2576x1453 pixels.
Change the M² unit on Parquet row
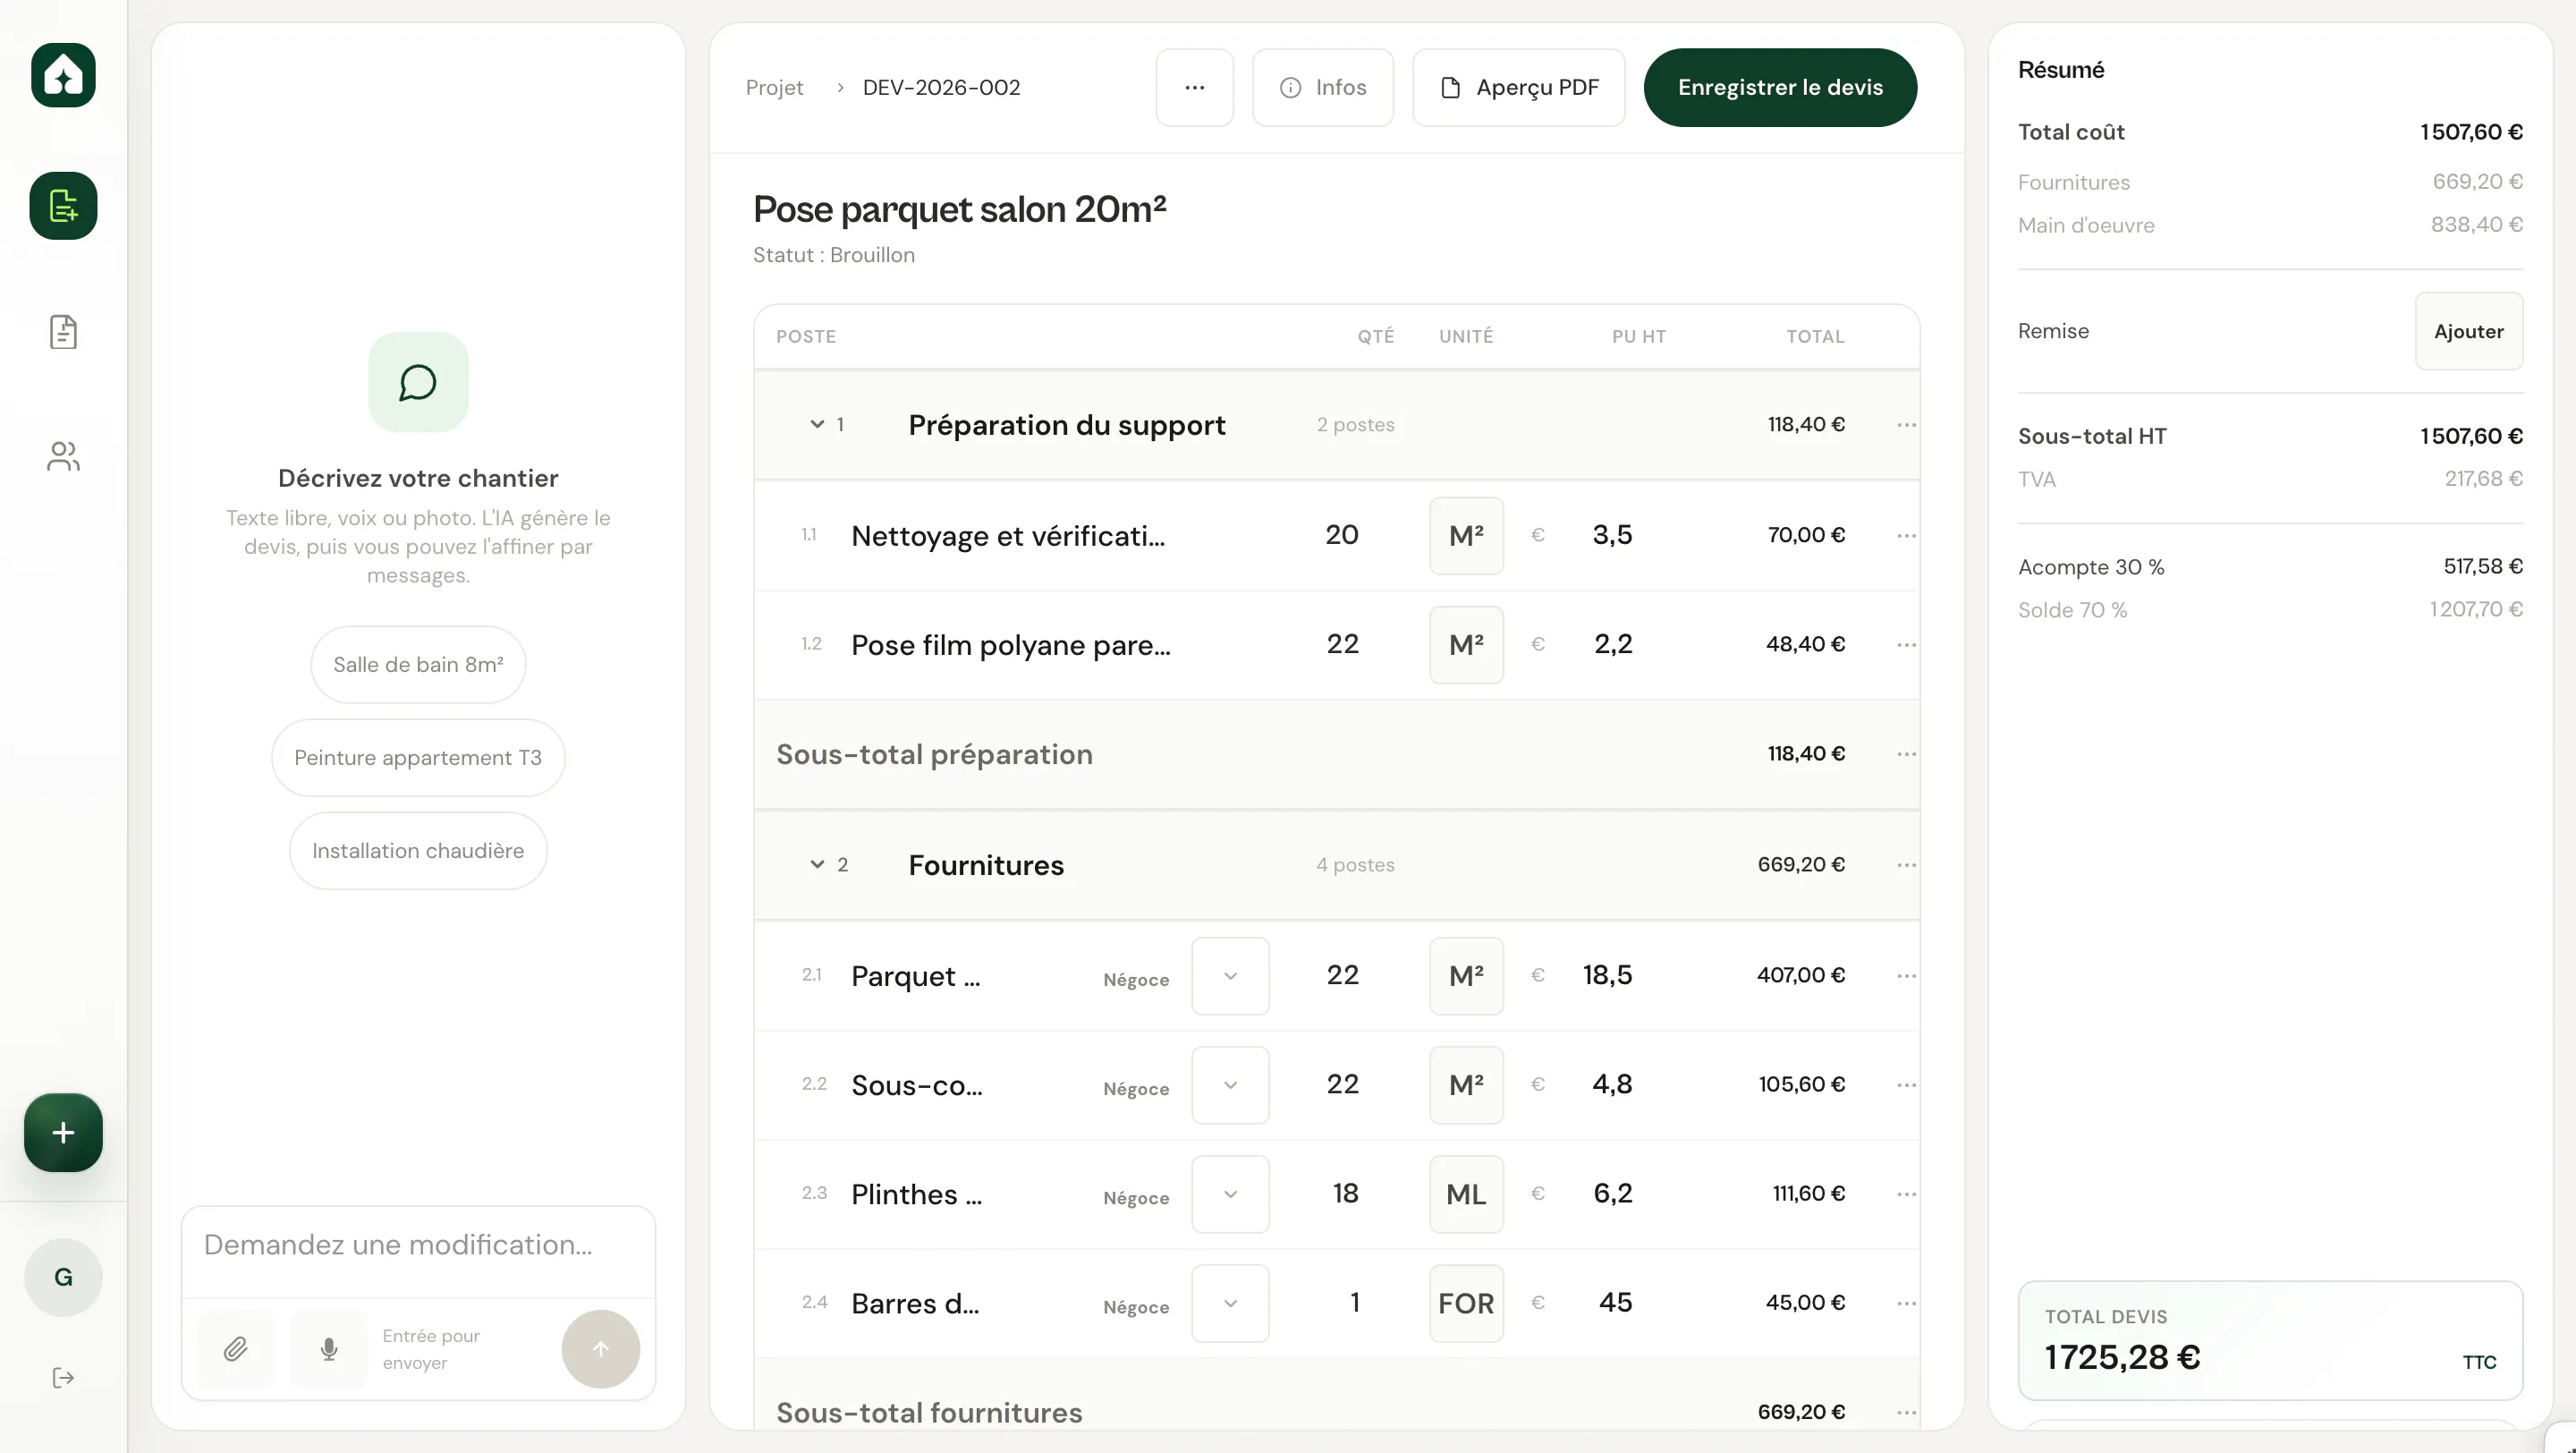(1466, 976)
